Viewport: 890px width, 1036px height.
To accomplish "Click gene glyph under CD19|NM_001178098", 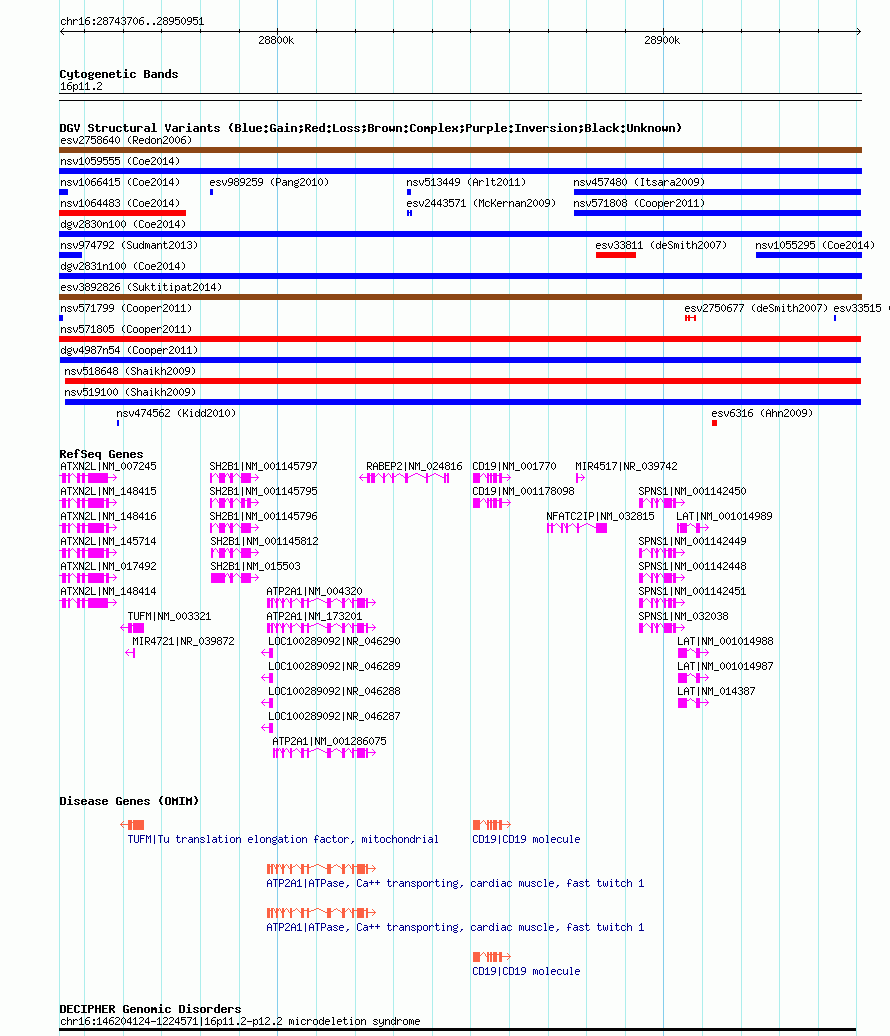I will 492,503.
